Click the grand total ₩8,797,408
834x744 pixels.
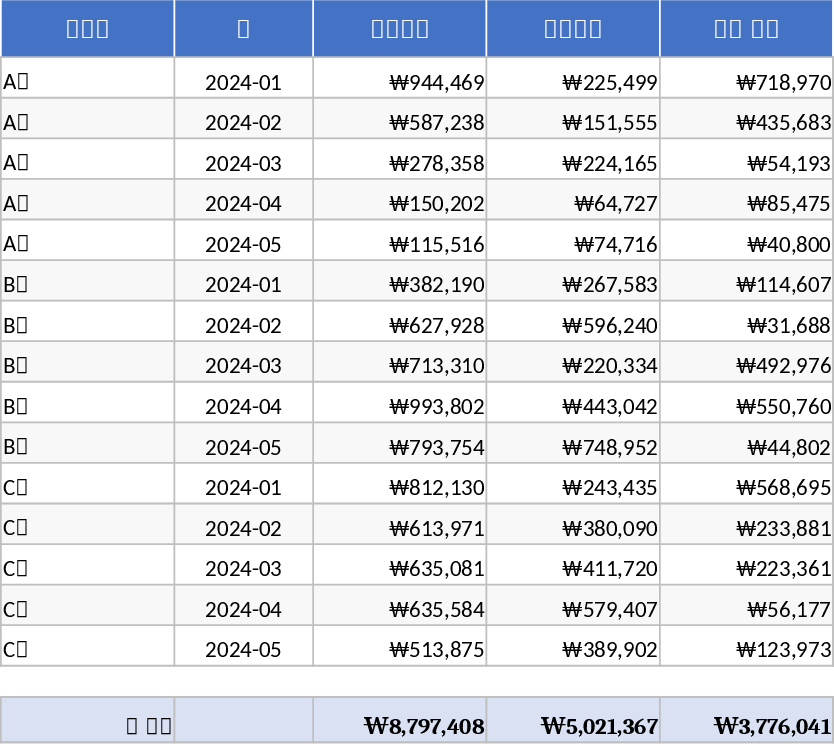[400, 723]
